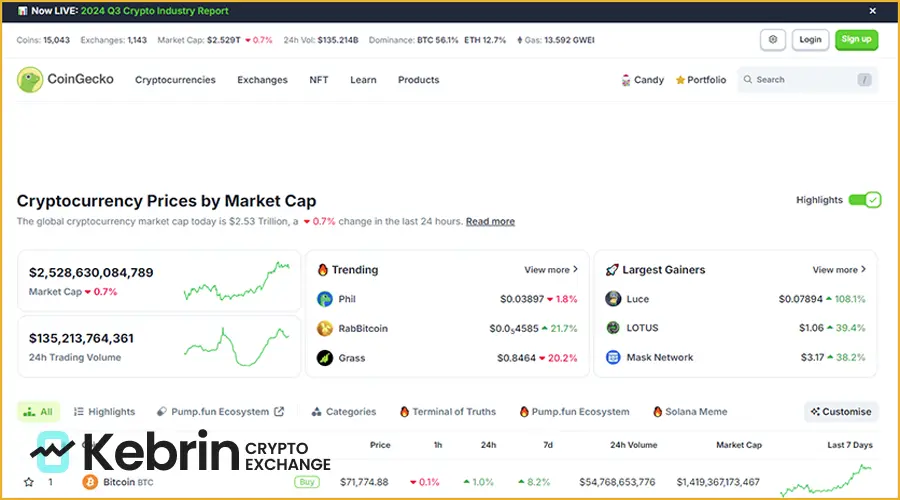
Task: Click the Customise sparkle icon
Action: pyautogui.click(x=815, y=412)
